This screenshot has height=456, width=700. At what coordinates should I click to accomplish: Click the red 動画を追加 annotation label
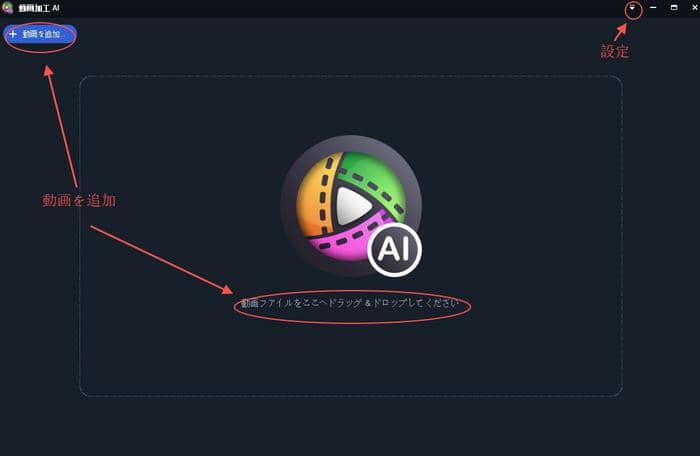pos(79,201)
